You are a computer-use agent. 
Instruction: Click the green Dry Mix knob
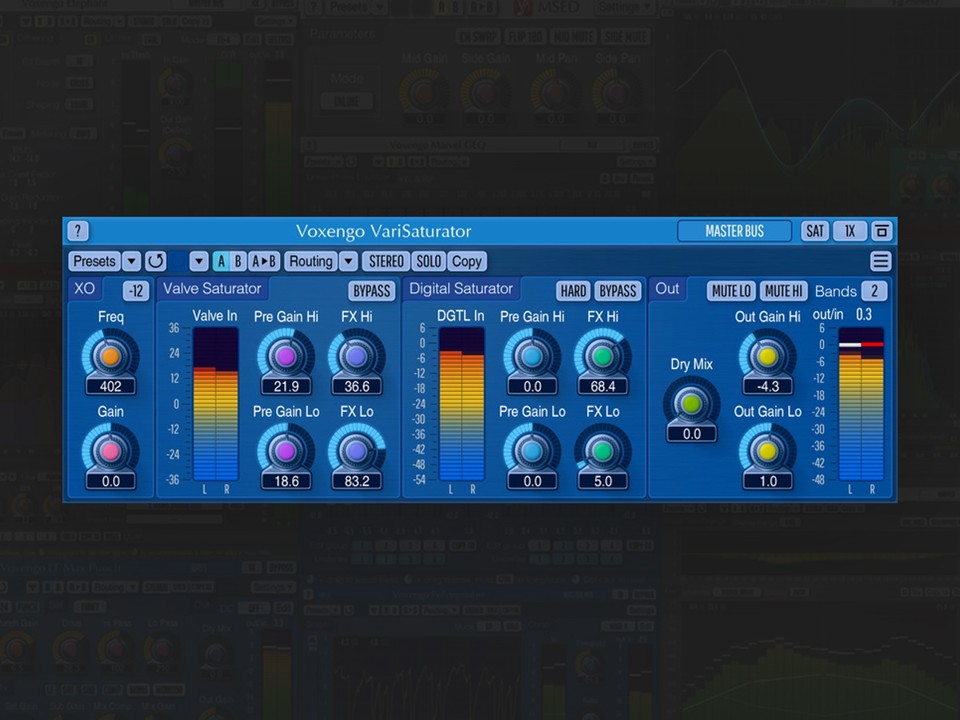click(691, 404)
